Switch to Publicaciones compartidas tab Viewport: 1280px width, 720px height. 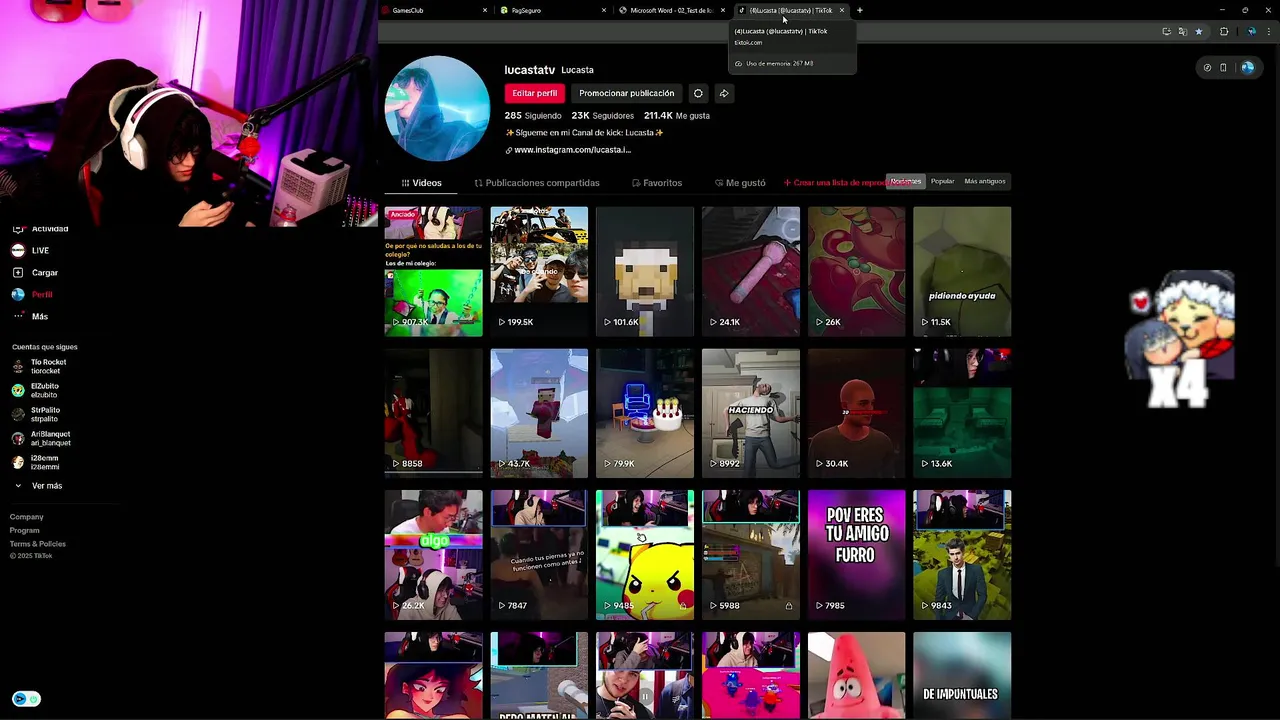537,183
